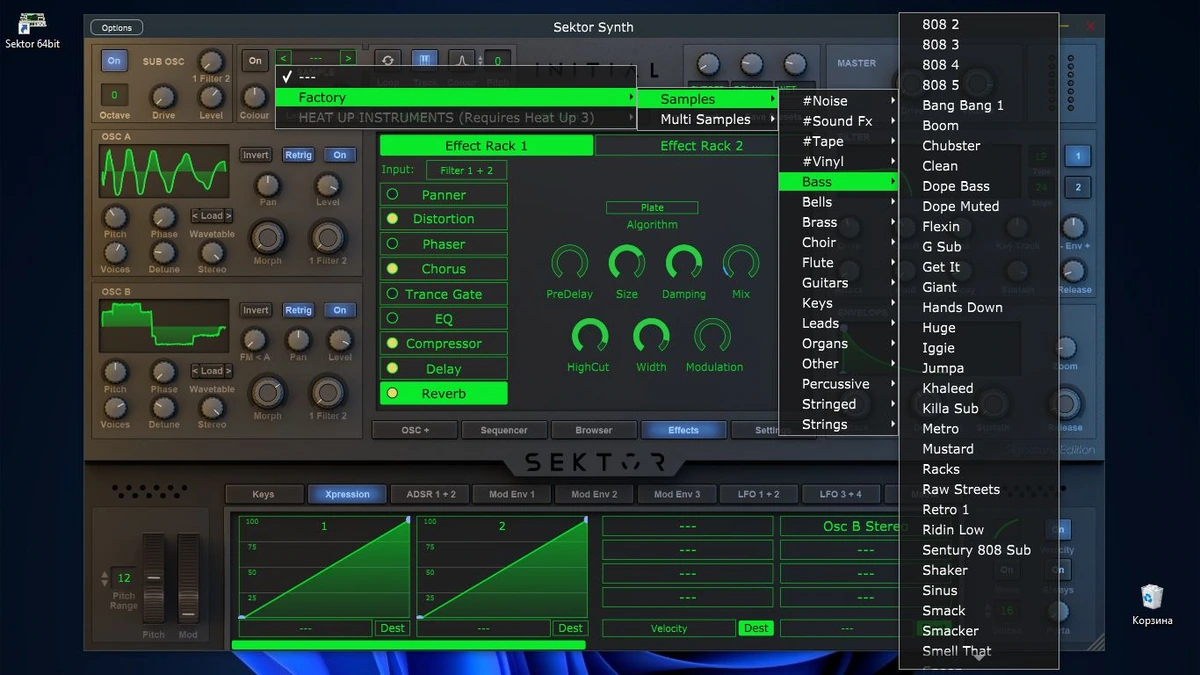Click the Pitch wheel
The width and height of the screenshot is (1200, 675).
[x=153, y=580]
